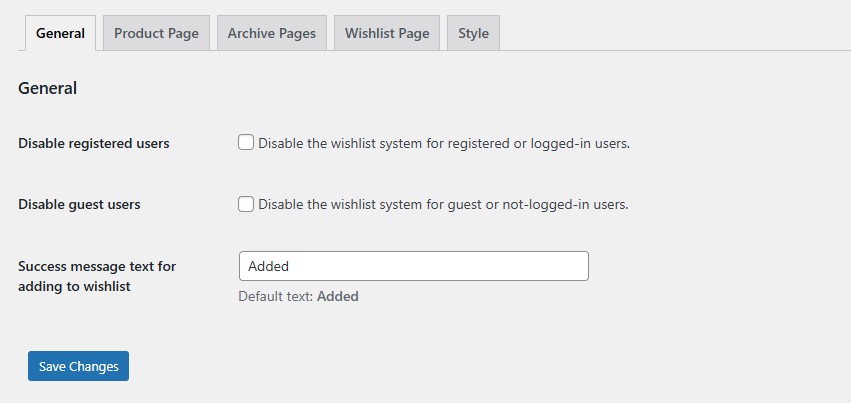This screenshot has width=851, height=403.
Task: Click the Disable guest users row heading
Action: pos(79,205)
